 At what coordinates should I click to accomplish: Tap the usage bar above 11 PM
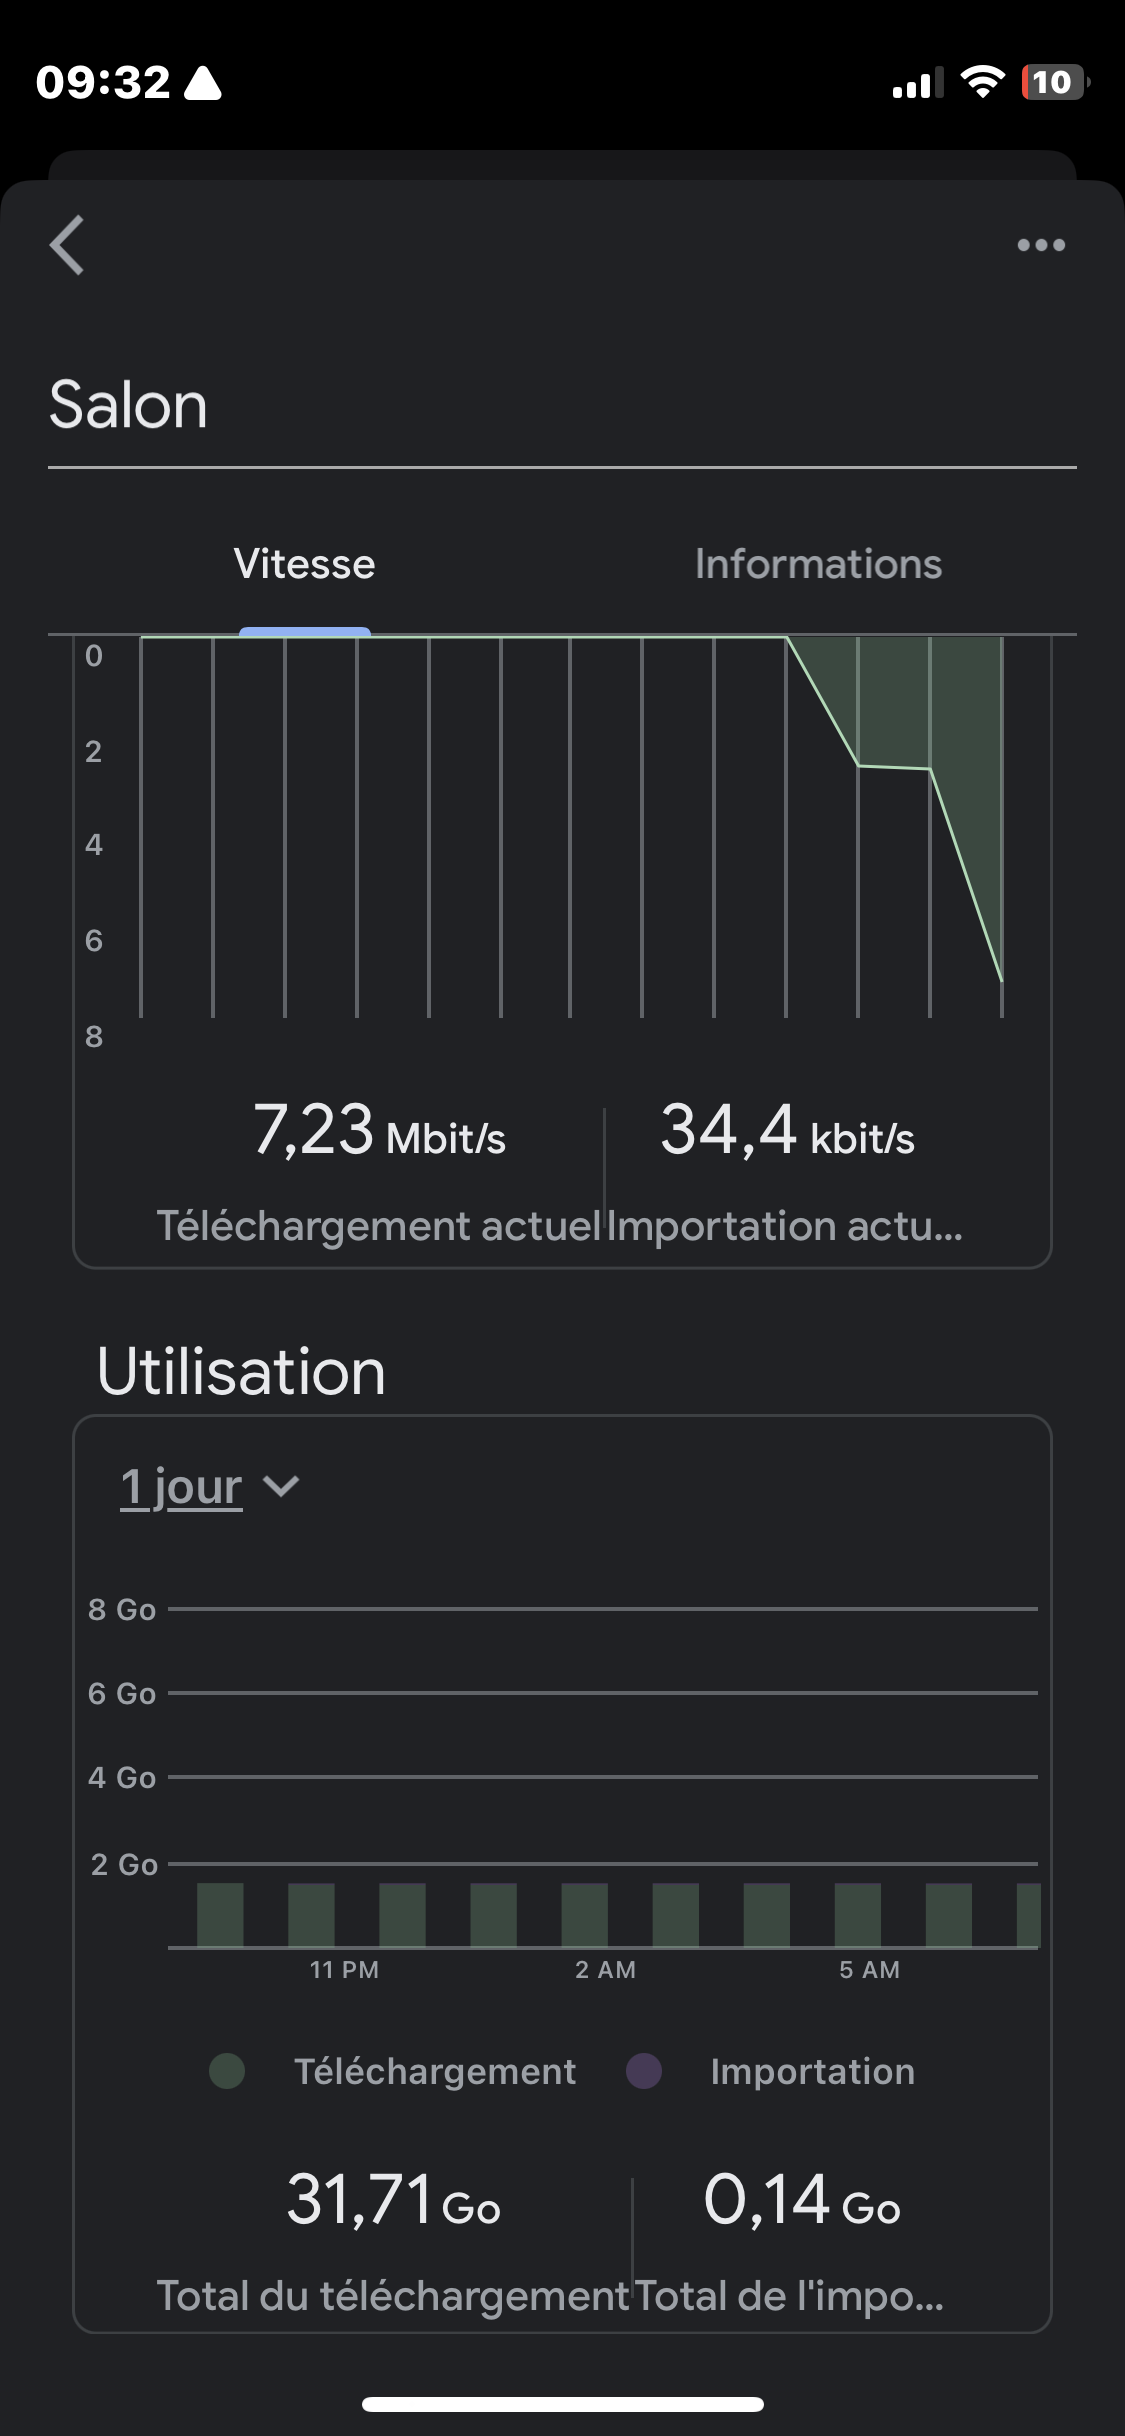(311, 1915)
